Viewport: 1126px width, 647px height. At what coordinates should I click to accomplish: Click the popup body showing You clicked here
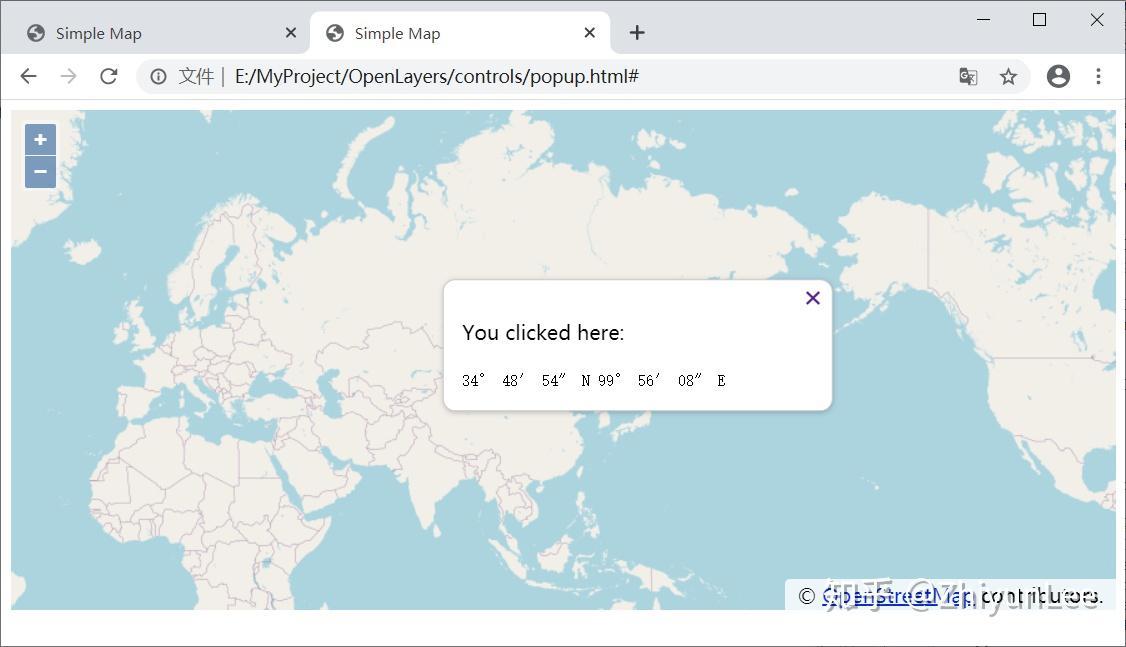636,345
